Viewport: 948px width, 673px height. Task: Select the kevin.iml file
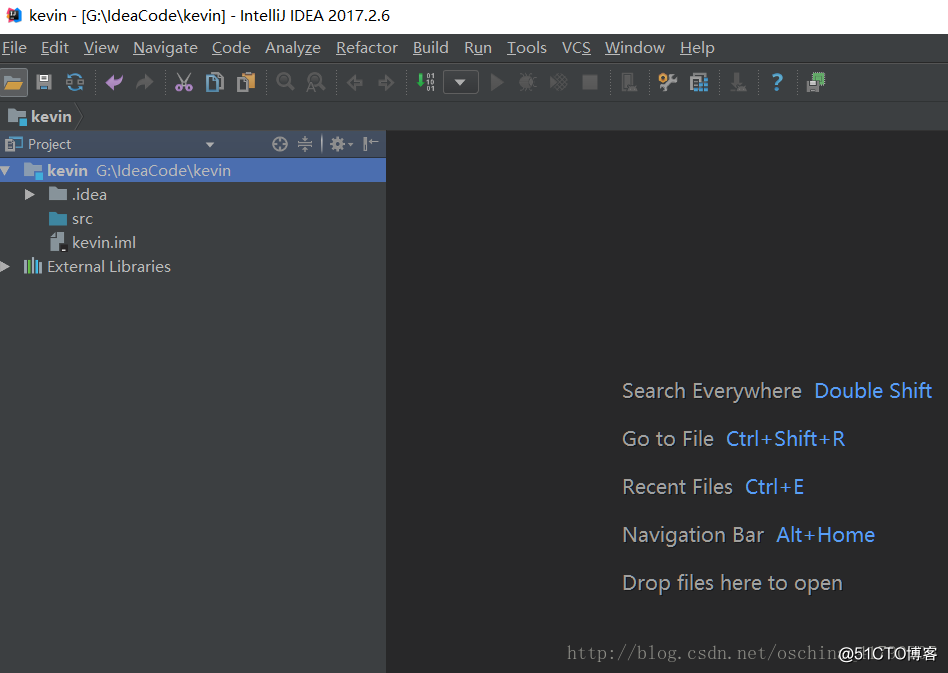pyautogui.click(x=103, y=243)
